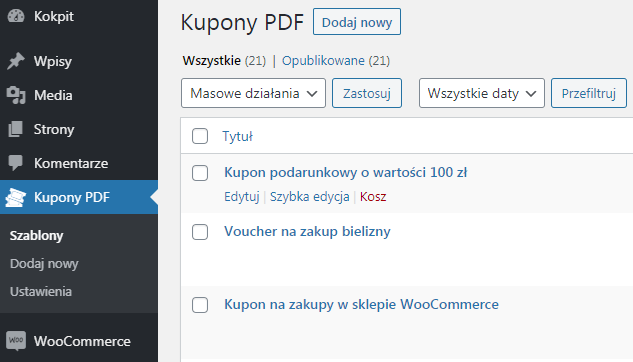The height and width of the screenshot is (362, 633).
Task: Click the WooCommerce Woo logo icon
Action: click(16, 341)
